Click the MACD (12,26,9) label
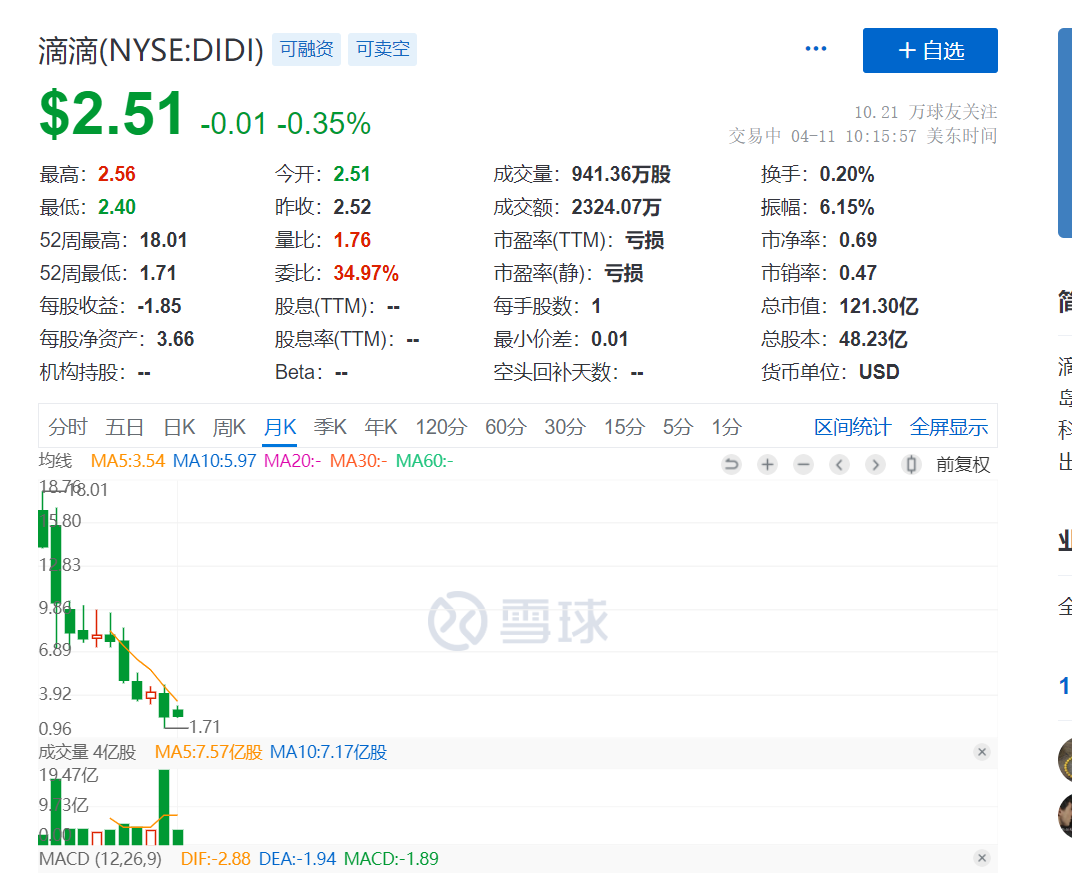1072x873 pixels. pyautogui.click(x=100, y=859)
